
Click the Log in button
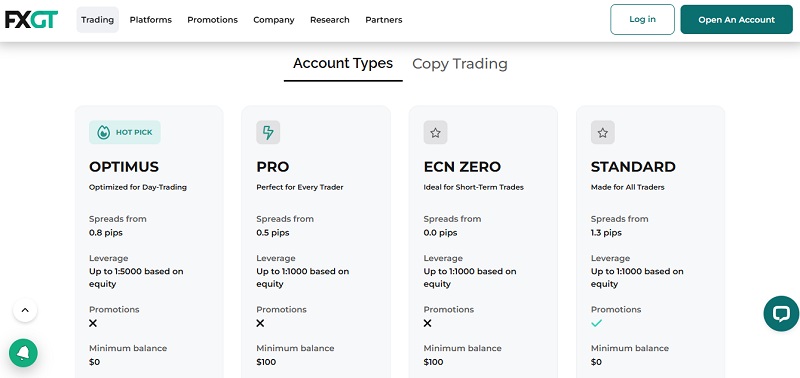642,19
